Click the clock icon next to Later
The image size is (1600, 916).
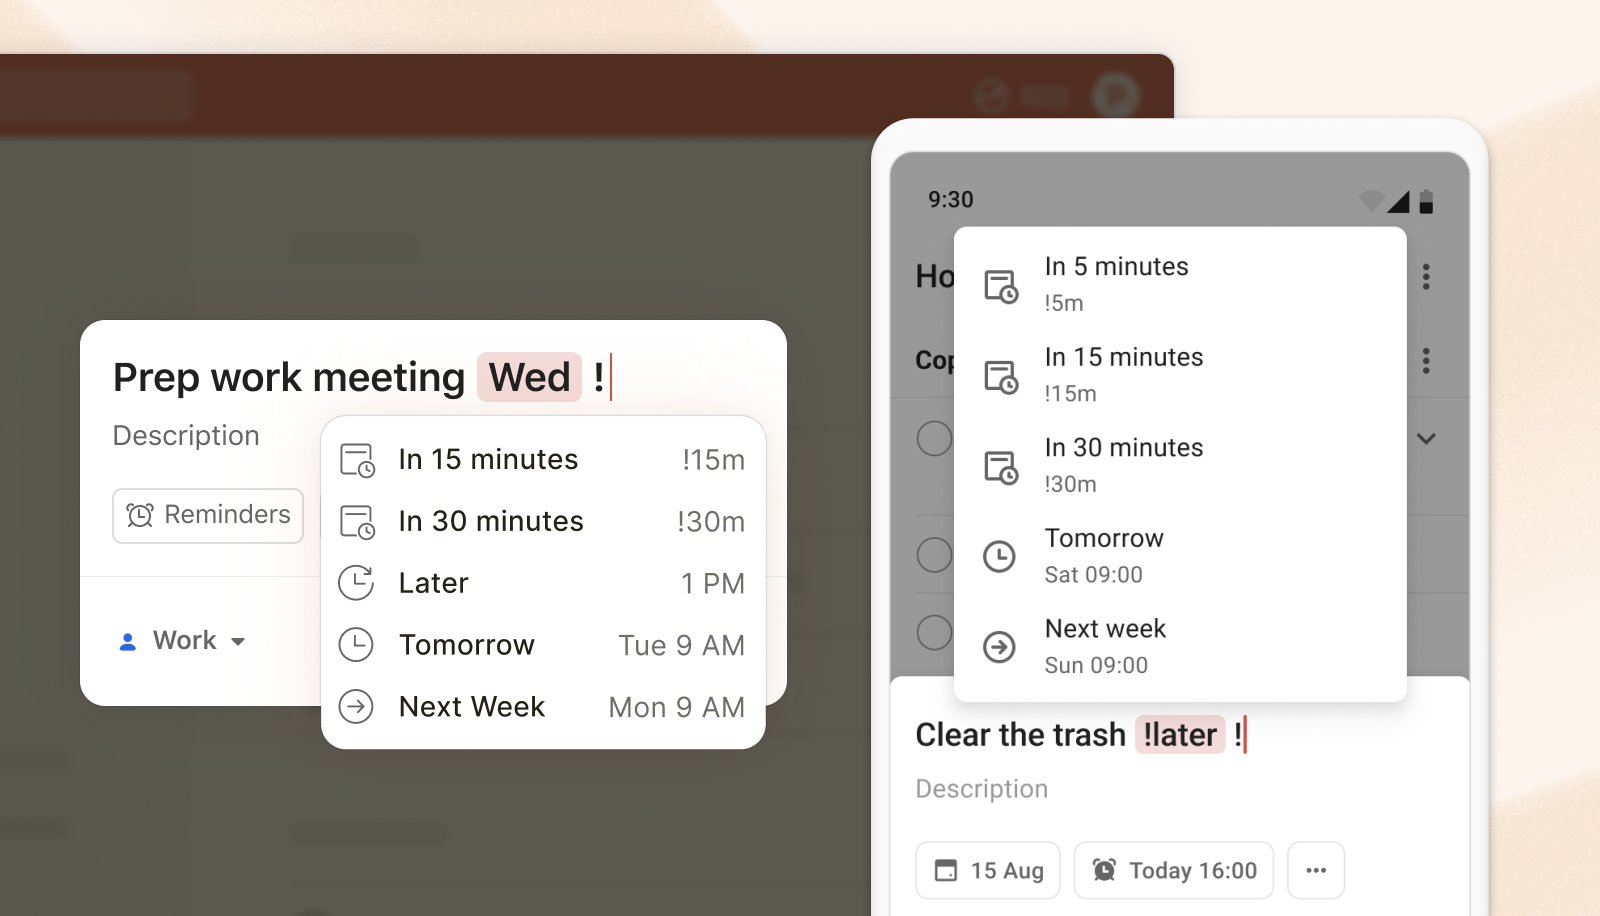point(356,582)
